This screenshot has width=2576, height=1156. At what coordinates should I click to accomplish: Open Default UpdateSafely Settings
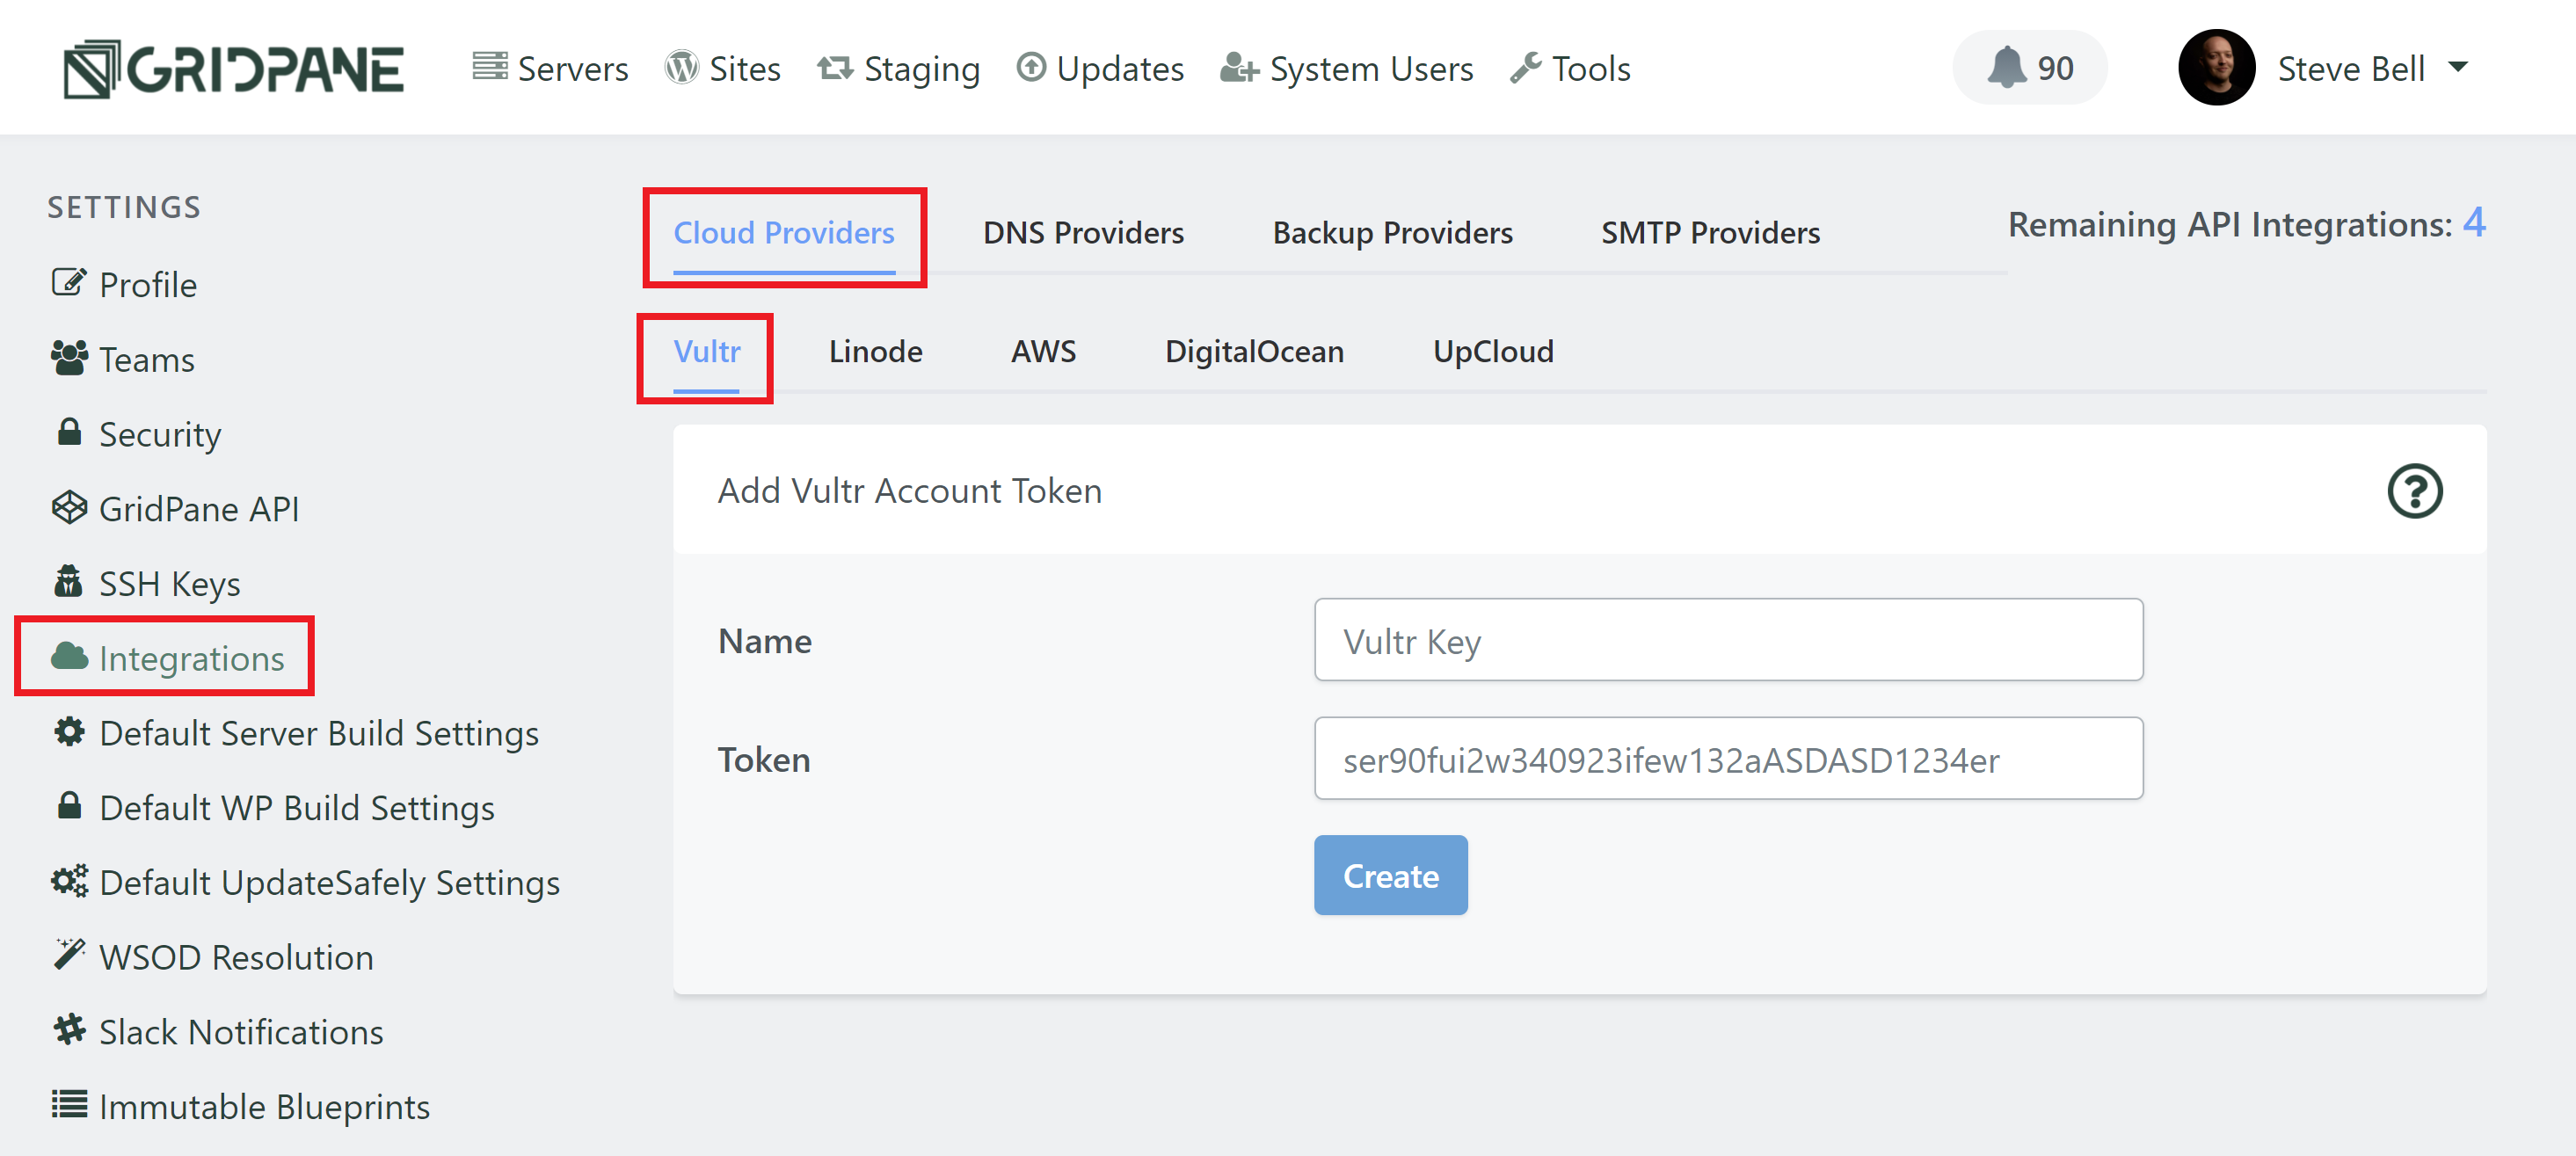[305, 882]
